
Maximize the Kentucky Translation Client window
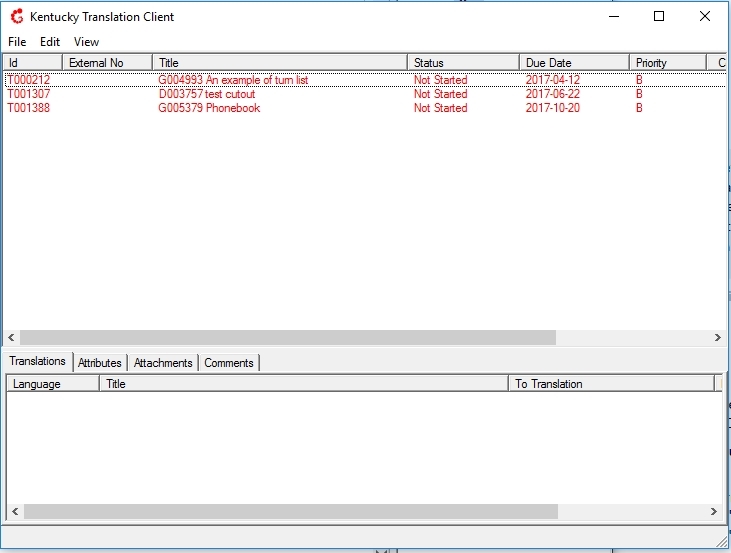click(x=659, y=16)
